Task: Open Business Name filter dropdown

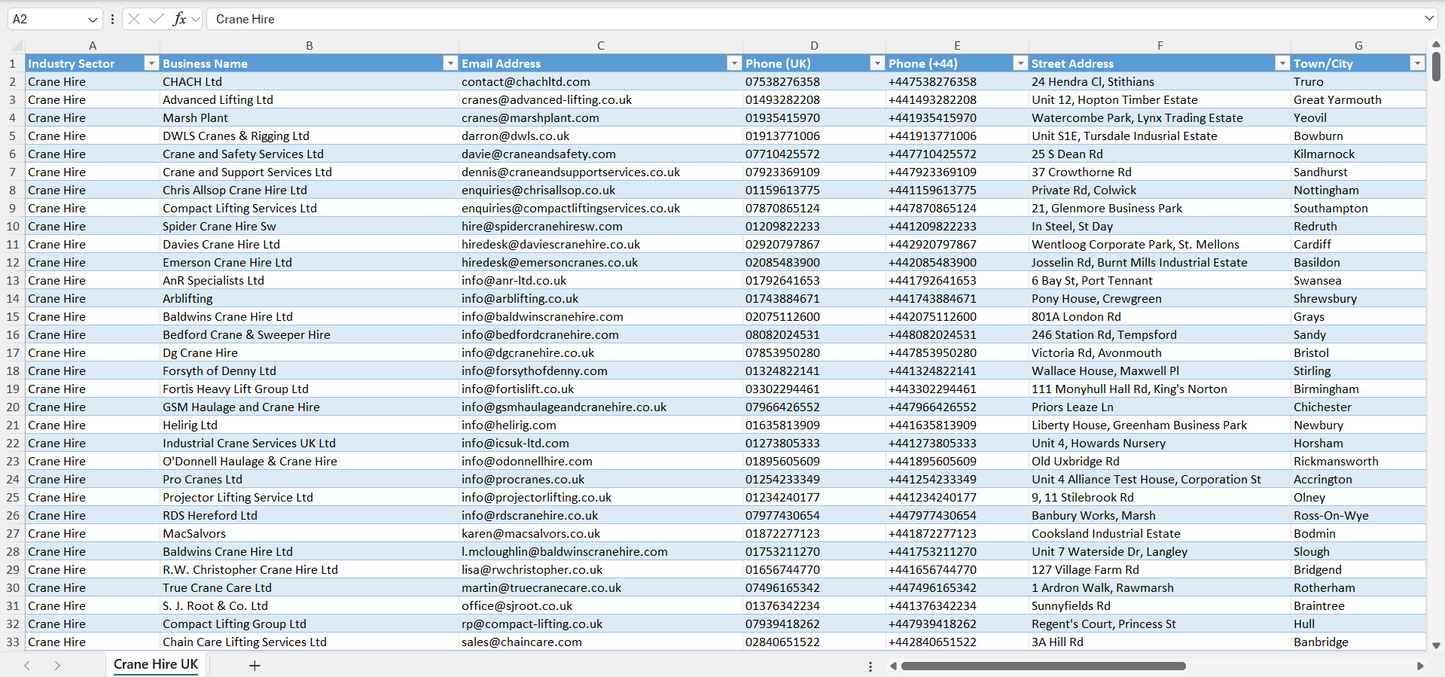Action: (x=450, y=63)
